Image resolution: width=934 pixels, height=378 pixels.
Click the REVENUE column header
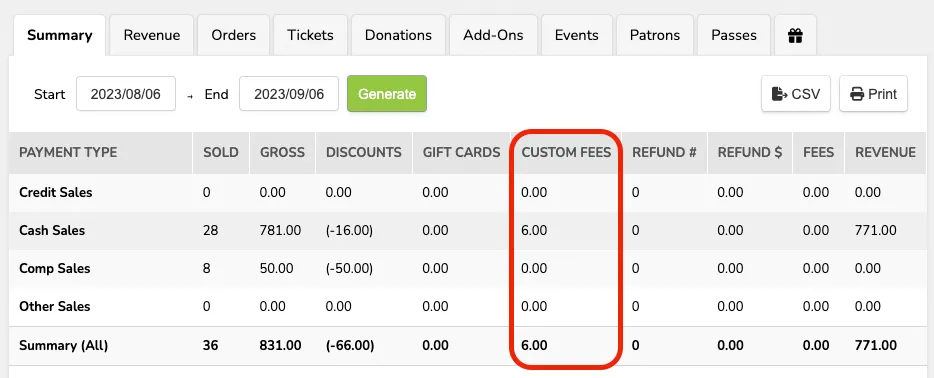(886, 152)
